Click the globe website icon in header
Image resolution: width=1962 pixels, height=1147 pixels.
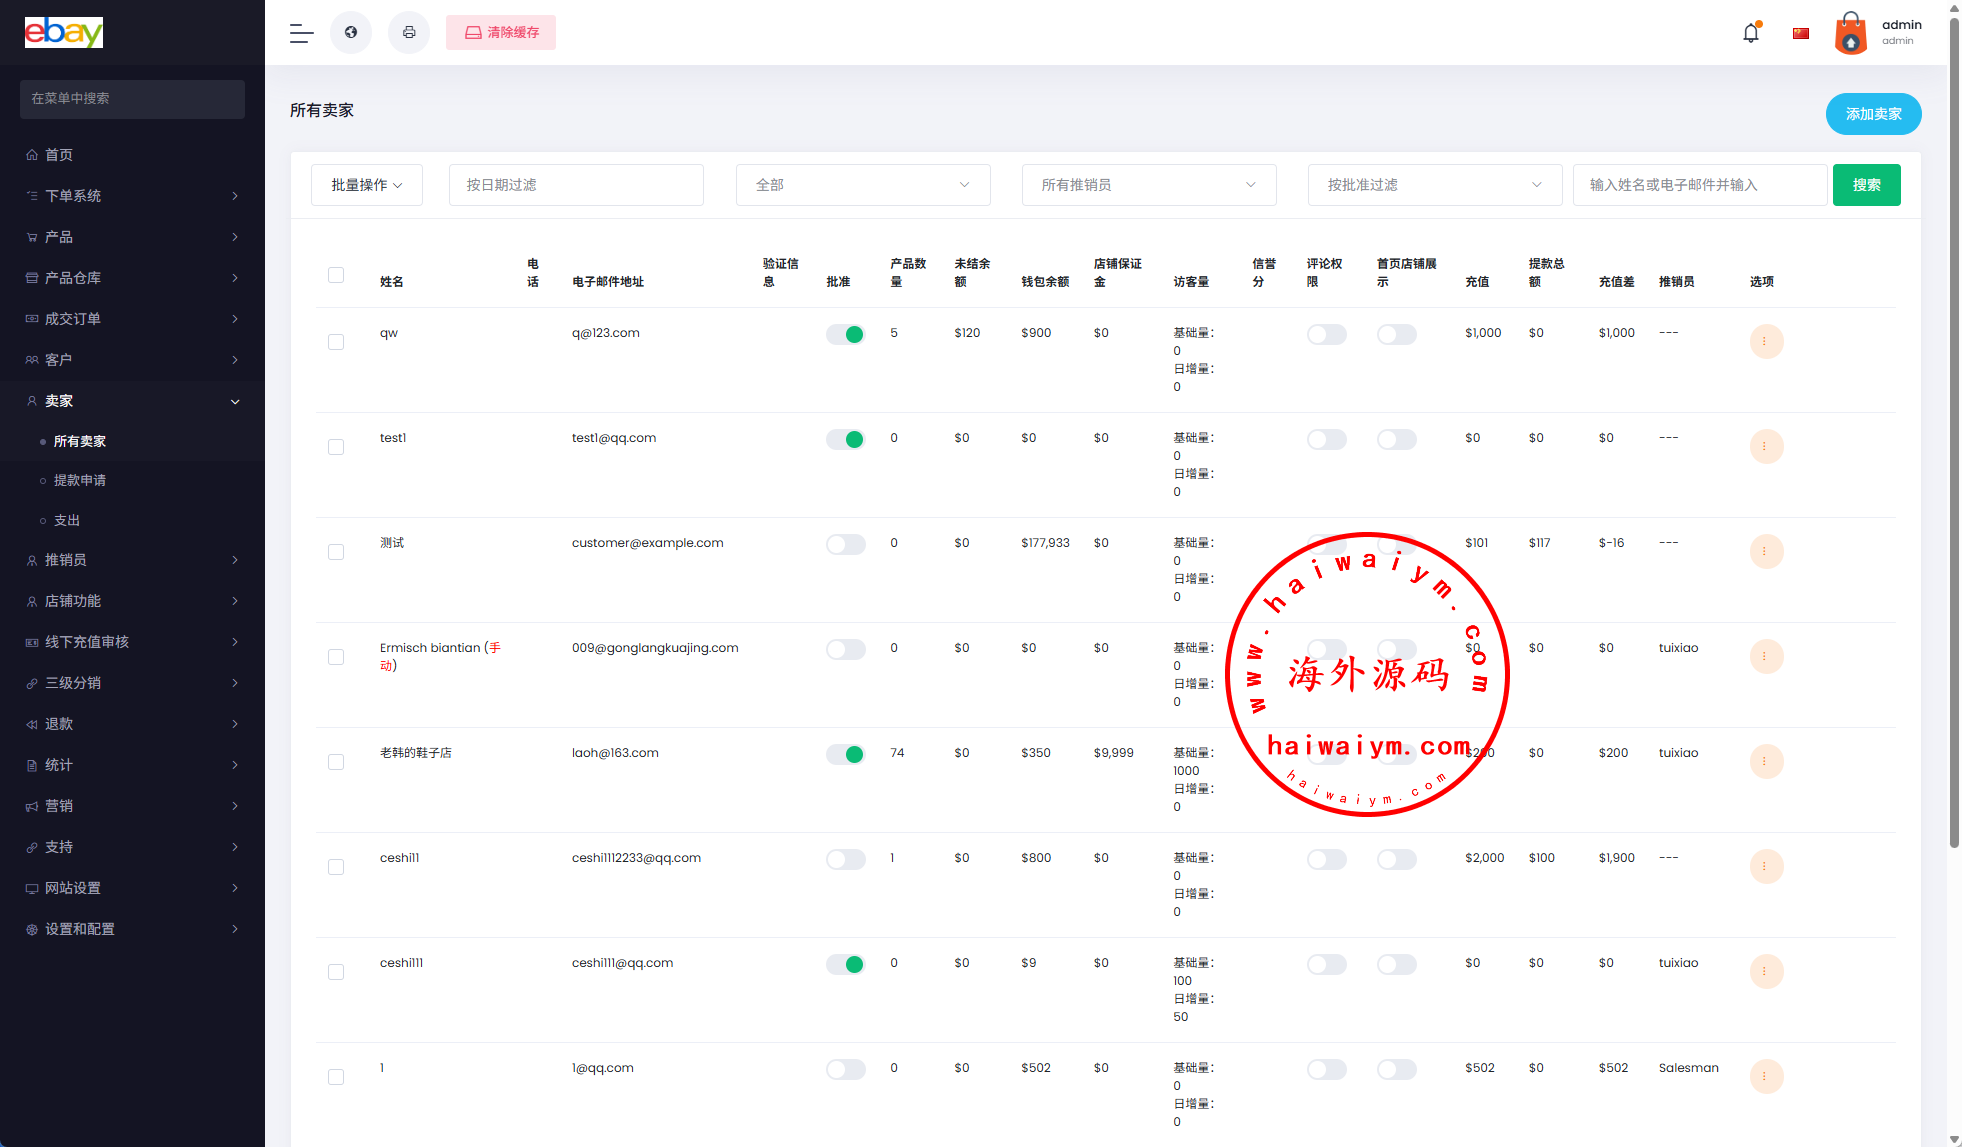351,33
